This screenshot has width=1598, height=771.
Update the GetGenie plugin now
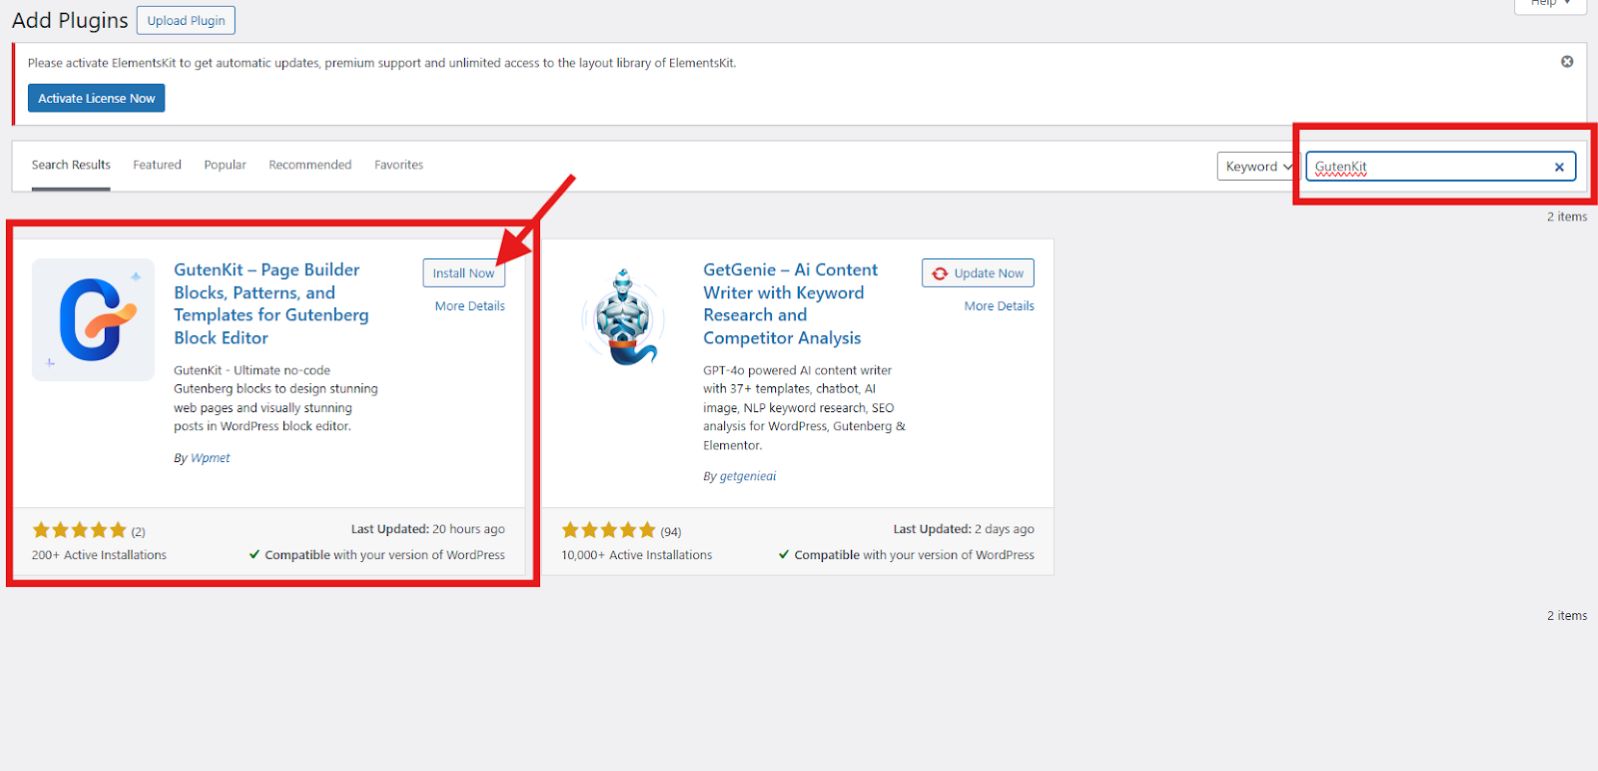(x=978, y=273)
